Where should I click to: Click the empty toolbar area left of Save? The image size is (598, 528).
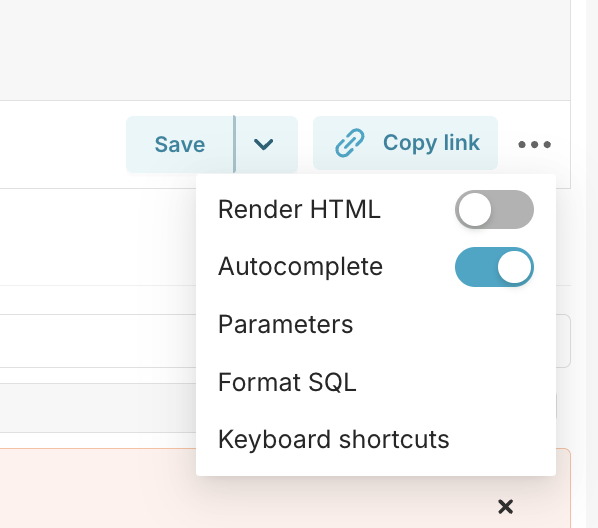click(x=63, y=145)
